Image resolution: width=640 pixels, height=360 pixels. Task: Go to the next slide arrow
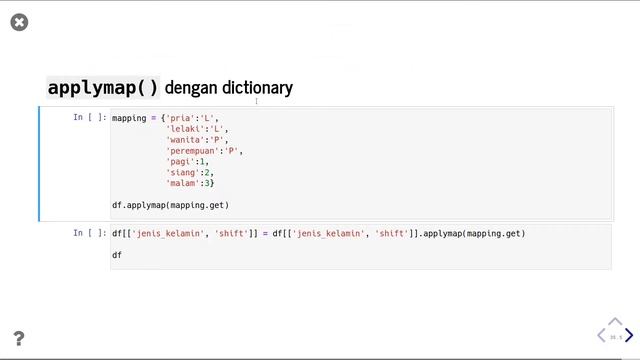629,335
